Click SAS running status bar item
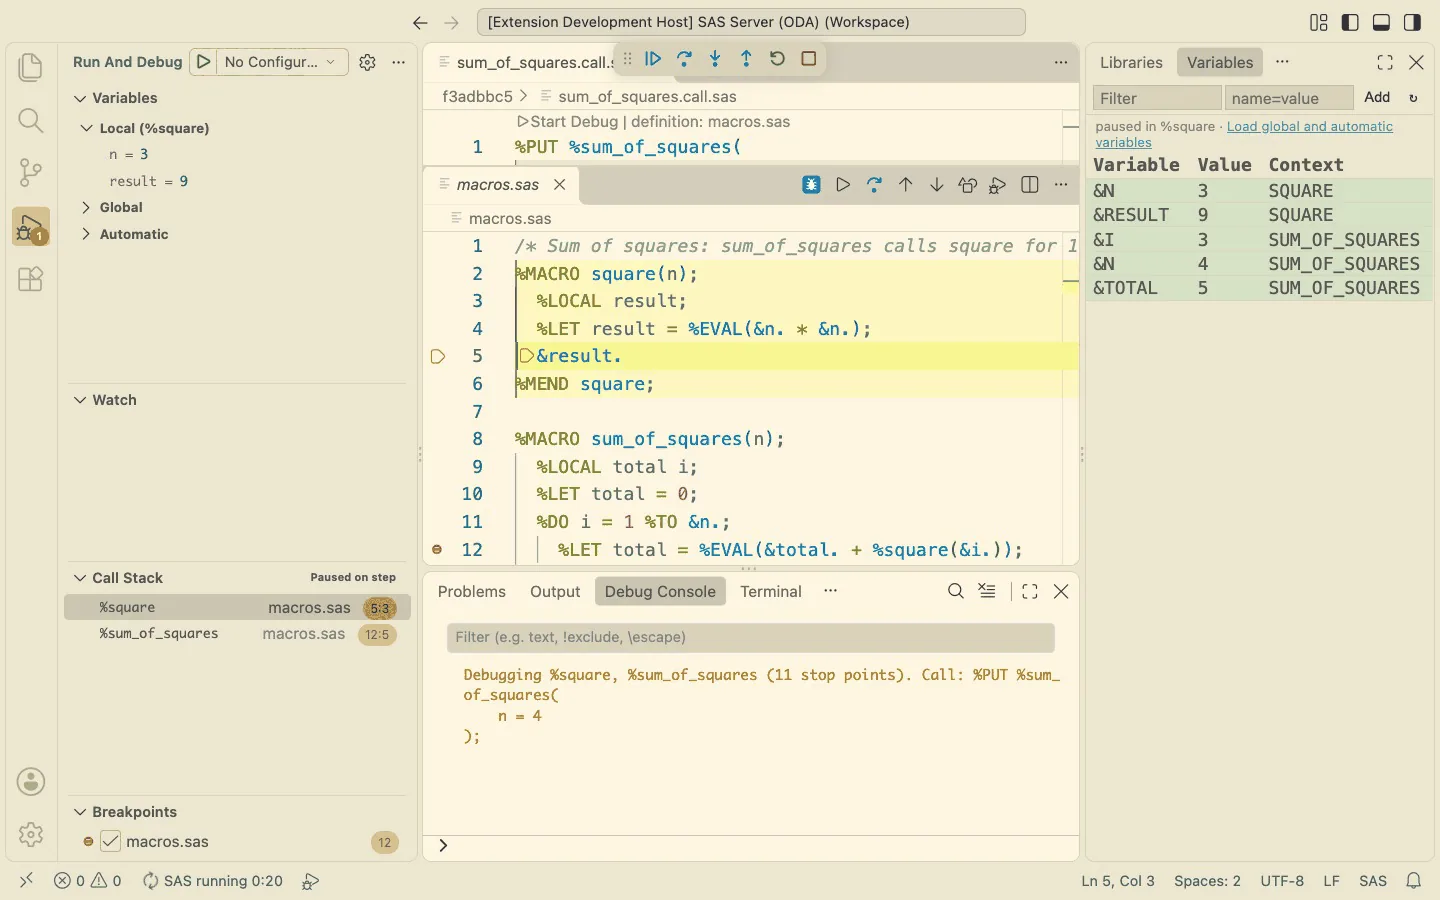This screenshot has width=1440, height=900. pyautogui.click(x=212, y=881)
